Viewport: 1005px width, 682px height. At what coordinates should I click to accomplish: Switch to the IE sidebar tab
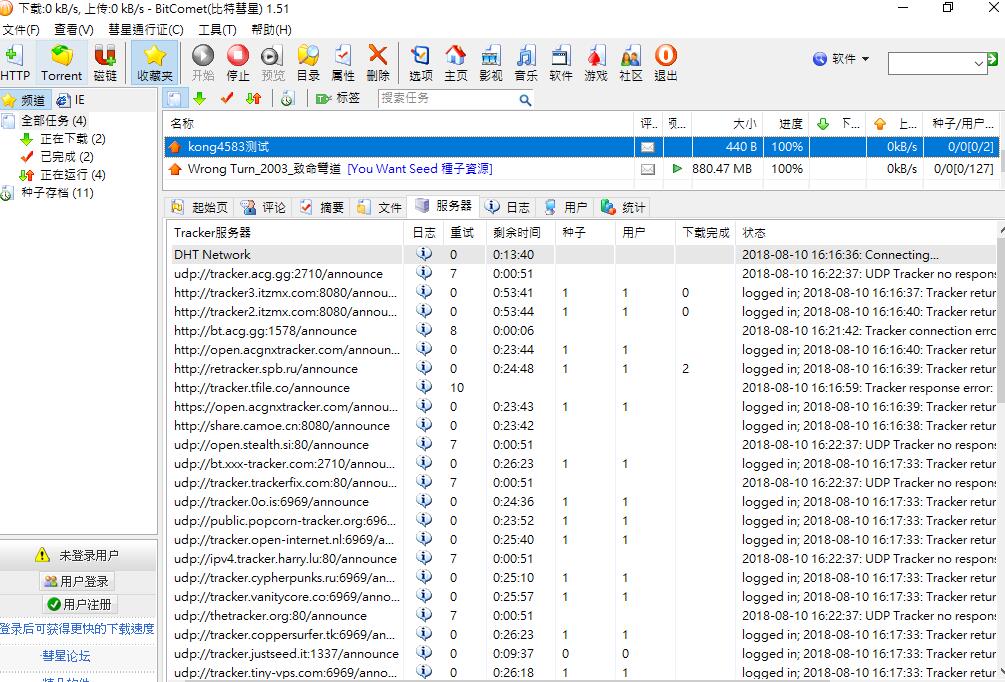pyautogui.click(x=71, y=100)
